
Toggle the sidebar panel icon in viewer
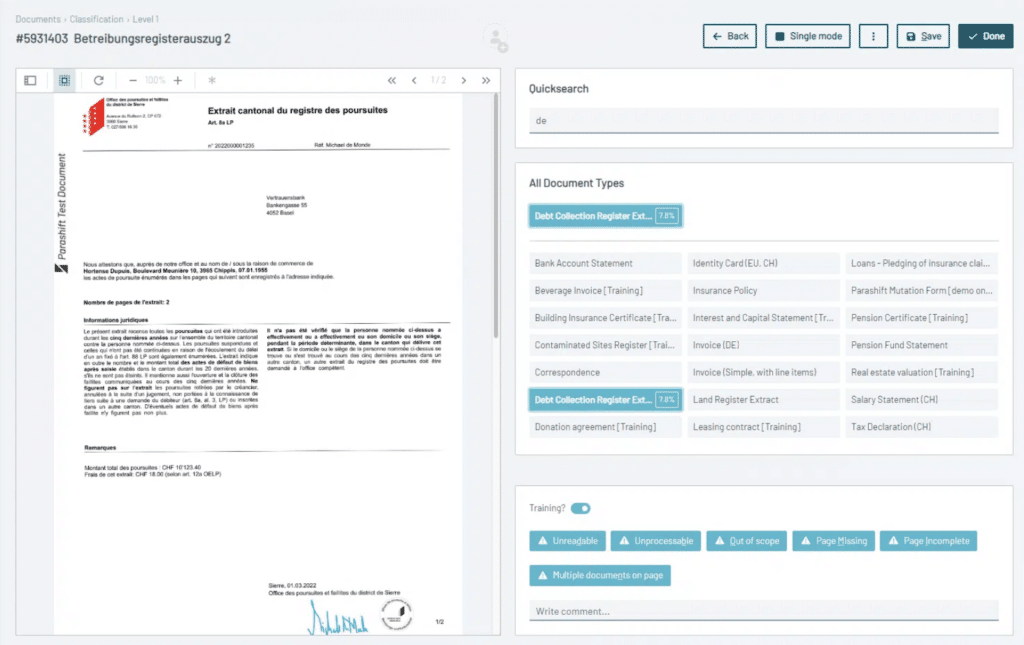30,80
